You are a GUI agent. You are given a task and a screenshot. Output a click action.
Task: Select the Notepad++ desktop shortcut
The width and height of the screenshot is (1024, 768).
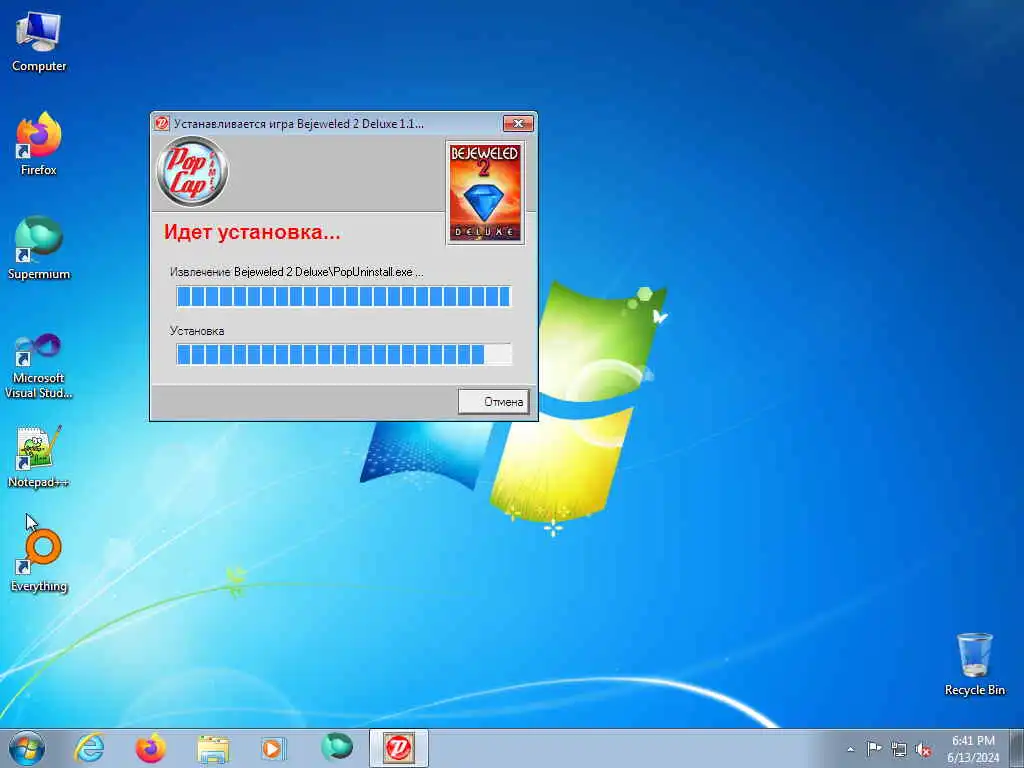(x=39, y=456)
